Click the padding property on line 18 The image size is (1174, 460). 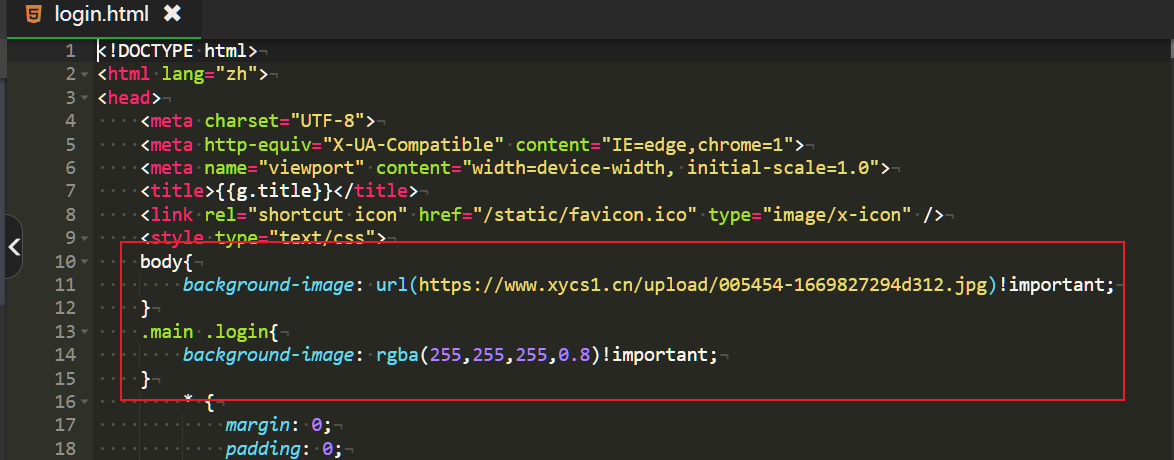[x=263, y=449]
